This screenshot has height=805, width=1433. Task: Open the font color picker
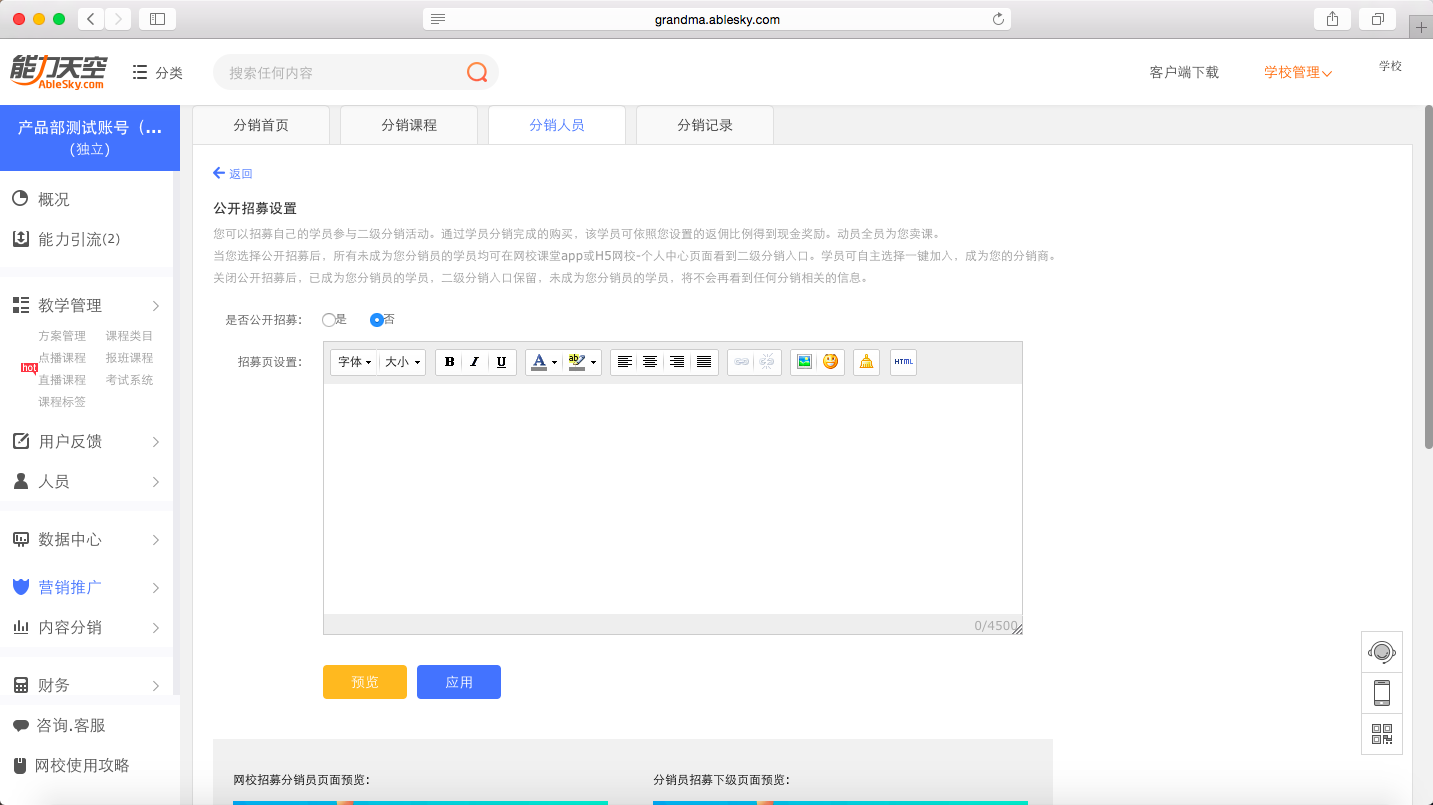click(544, 362)
